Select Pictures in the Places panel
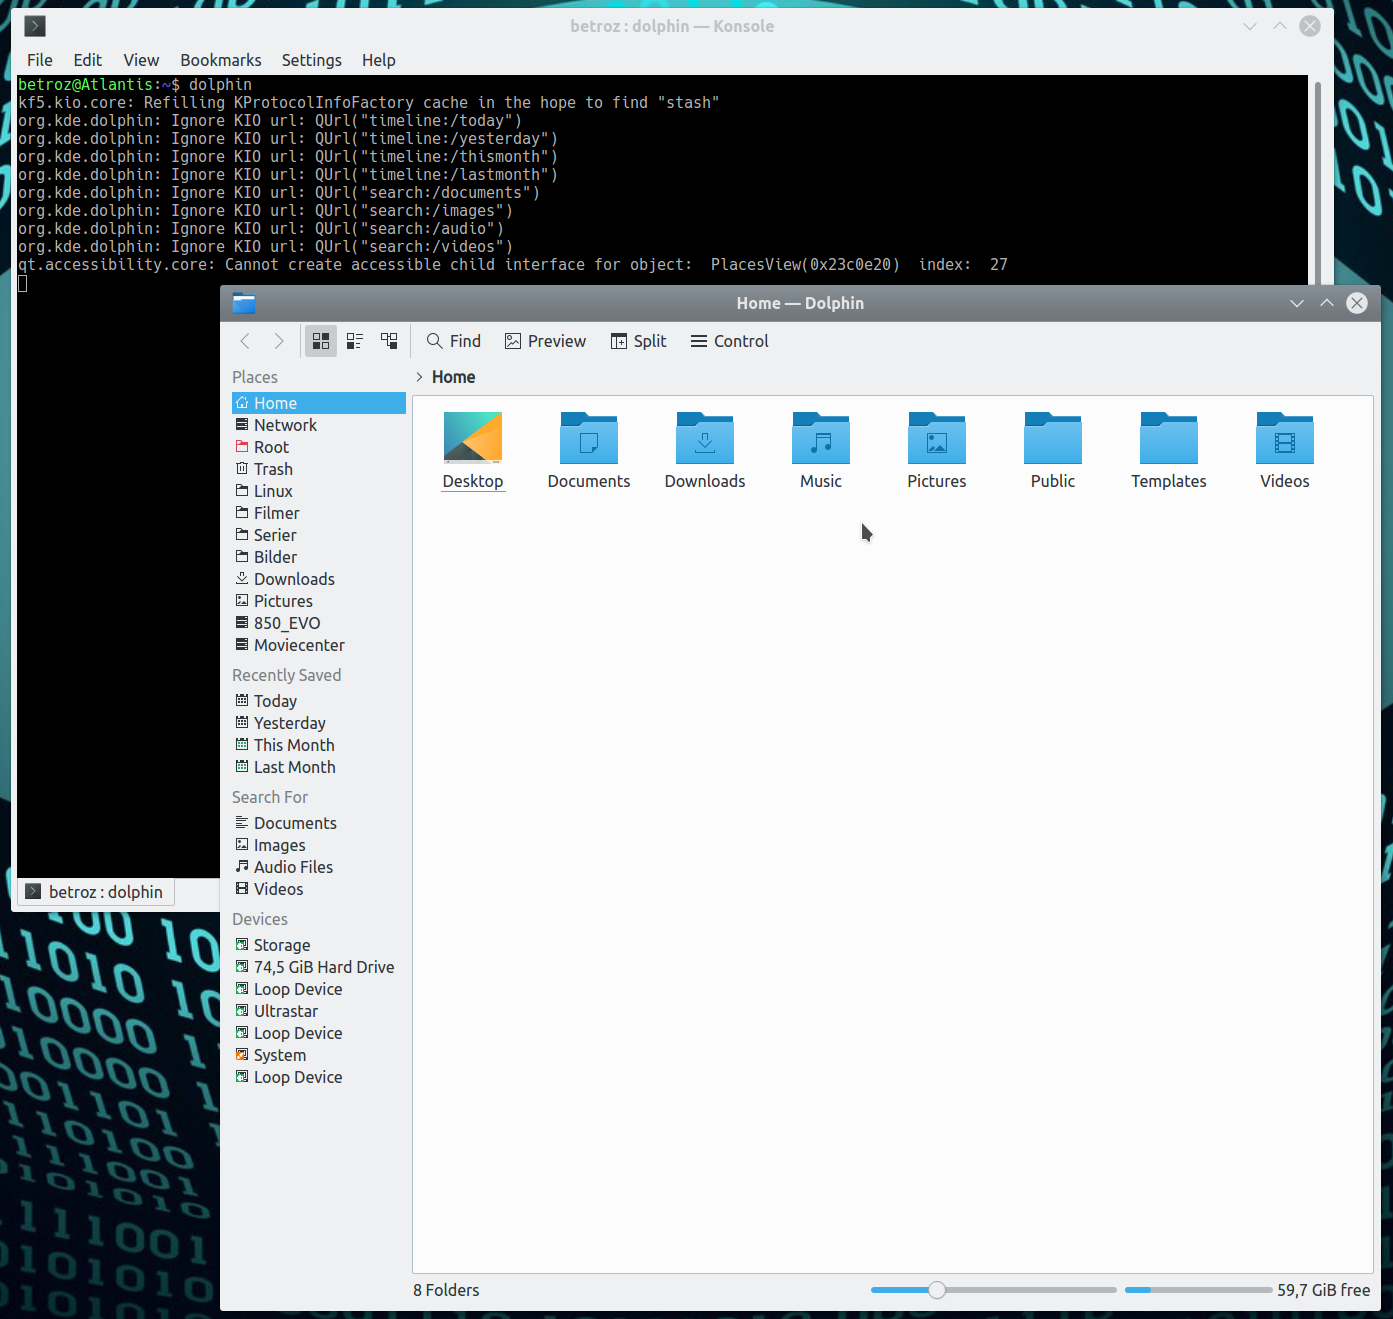Viewport: 1393px width, 1319px height. [319, 601]
